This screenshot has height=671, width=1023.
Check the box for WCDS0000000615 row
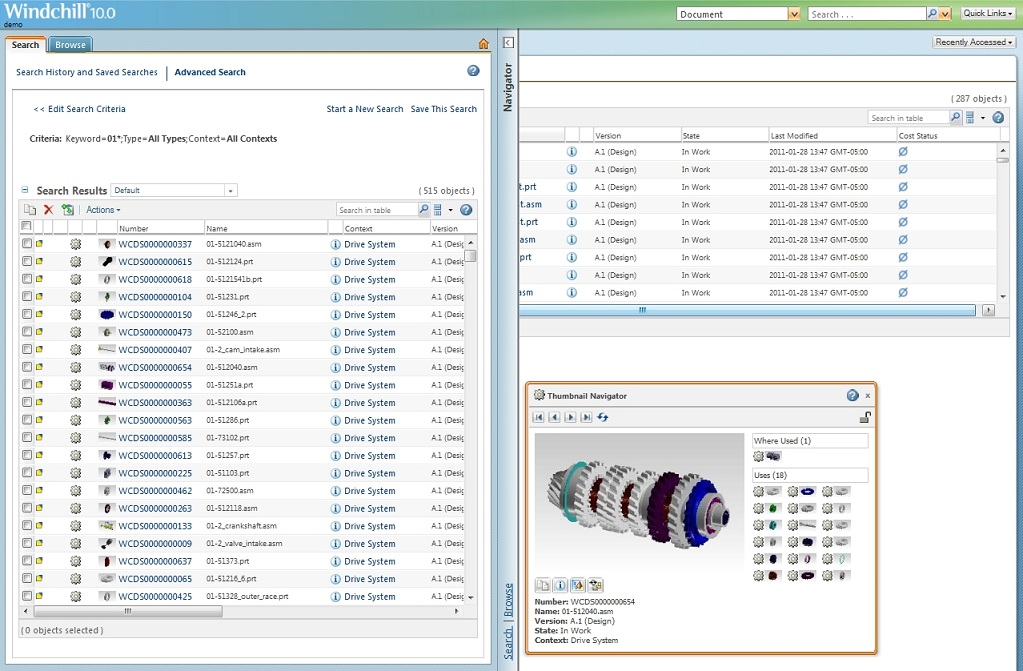tap(26, 262)
